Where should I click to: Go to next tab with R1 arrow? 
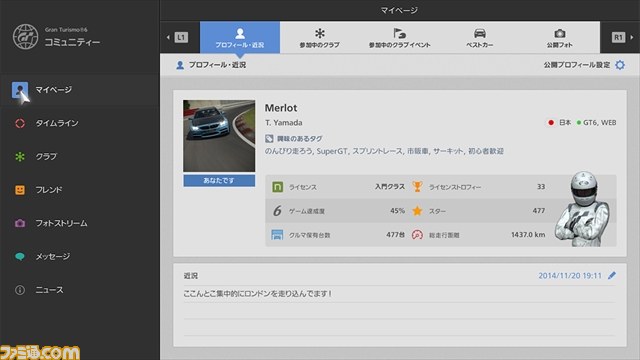[622, 38]
